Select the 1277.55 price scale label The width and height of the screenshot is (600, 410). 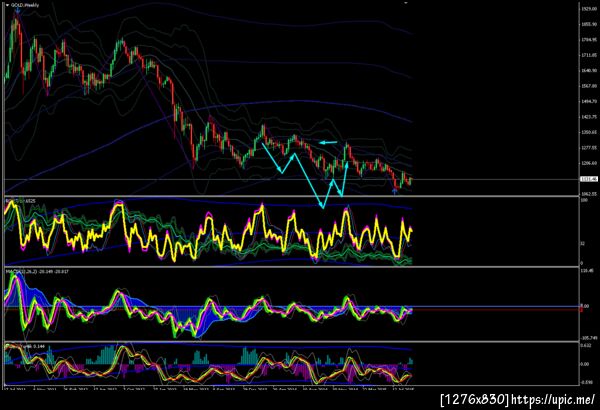(x=589, y=148)
